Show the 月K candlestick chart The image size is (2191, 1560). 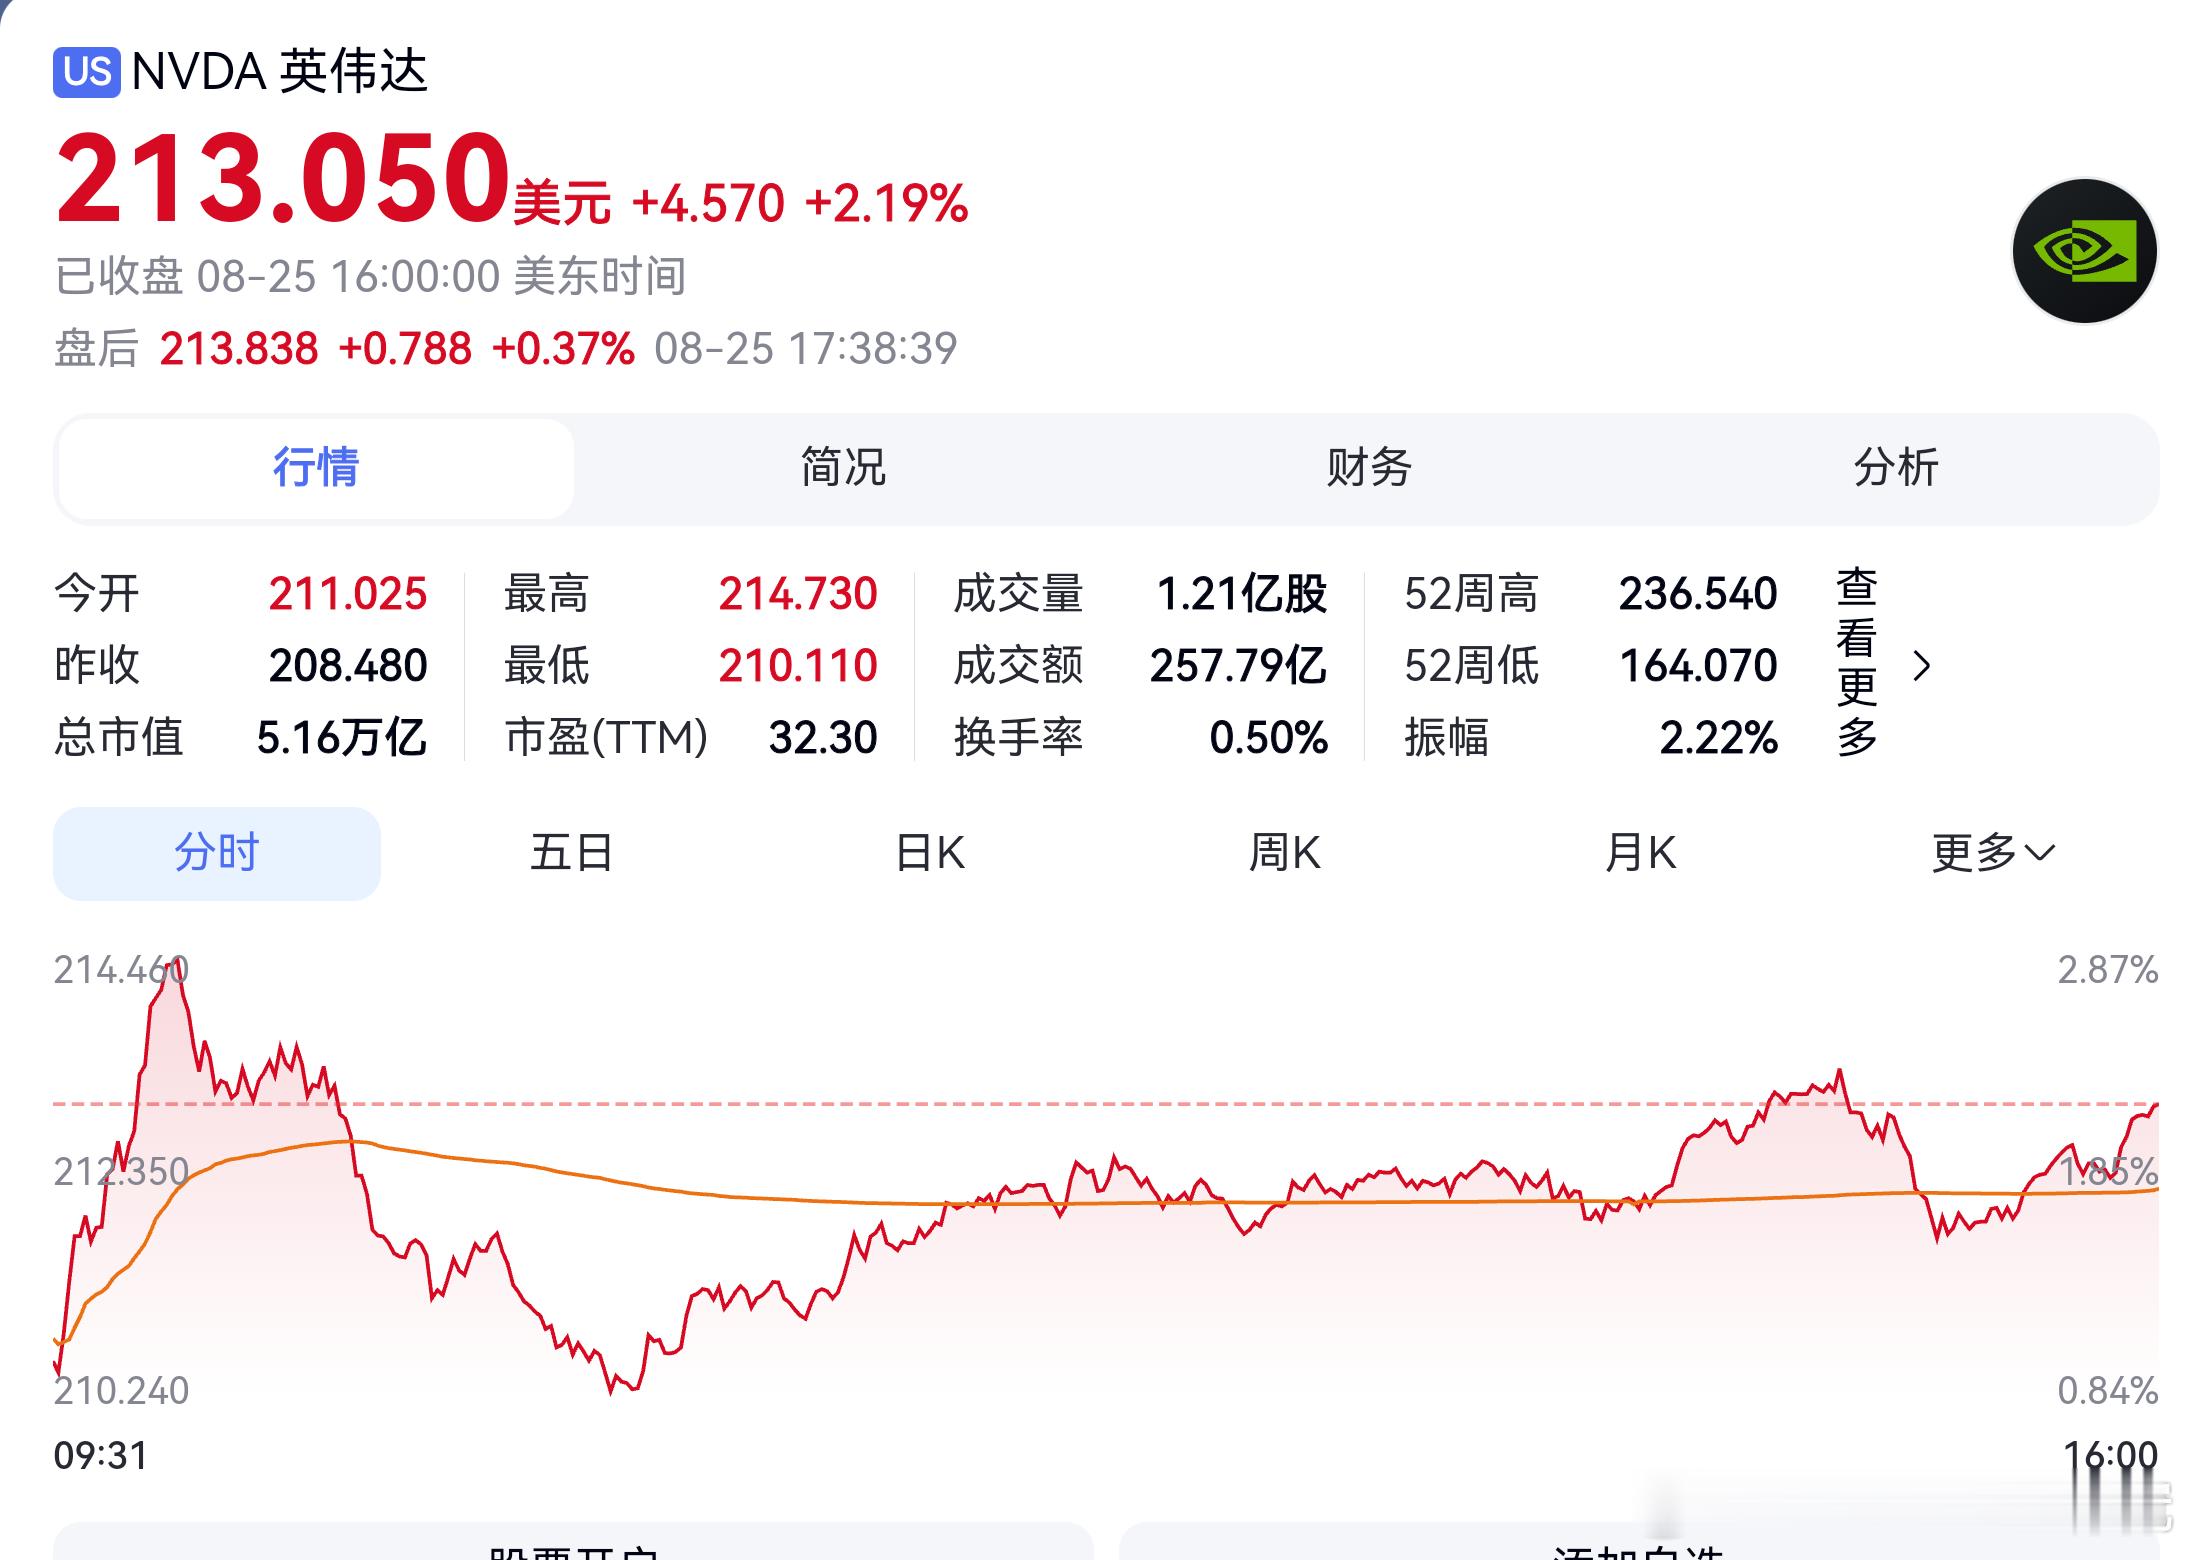(x=1640, y=853)
